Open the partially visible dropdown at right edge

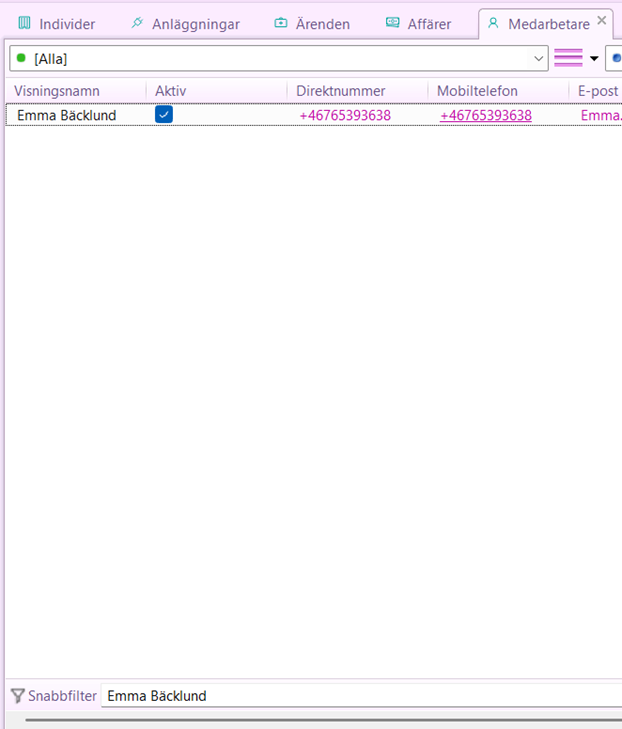614,58
